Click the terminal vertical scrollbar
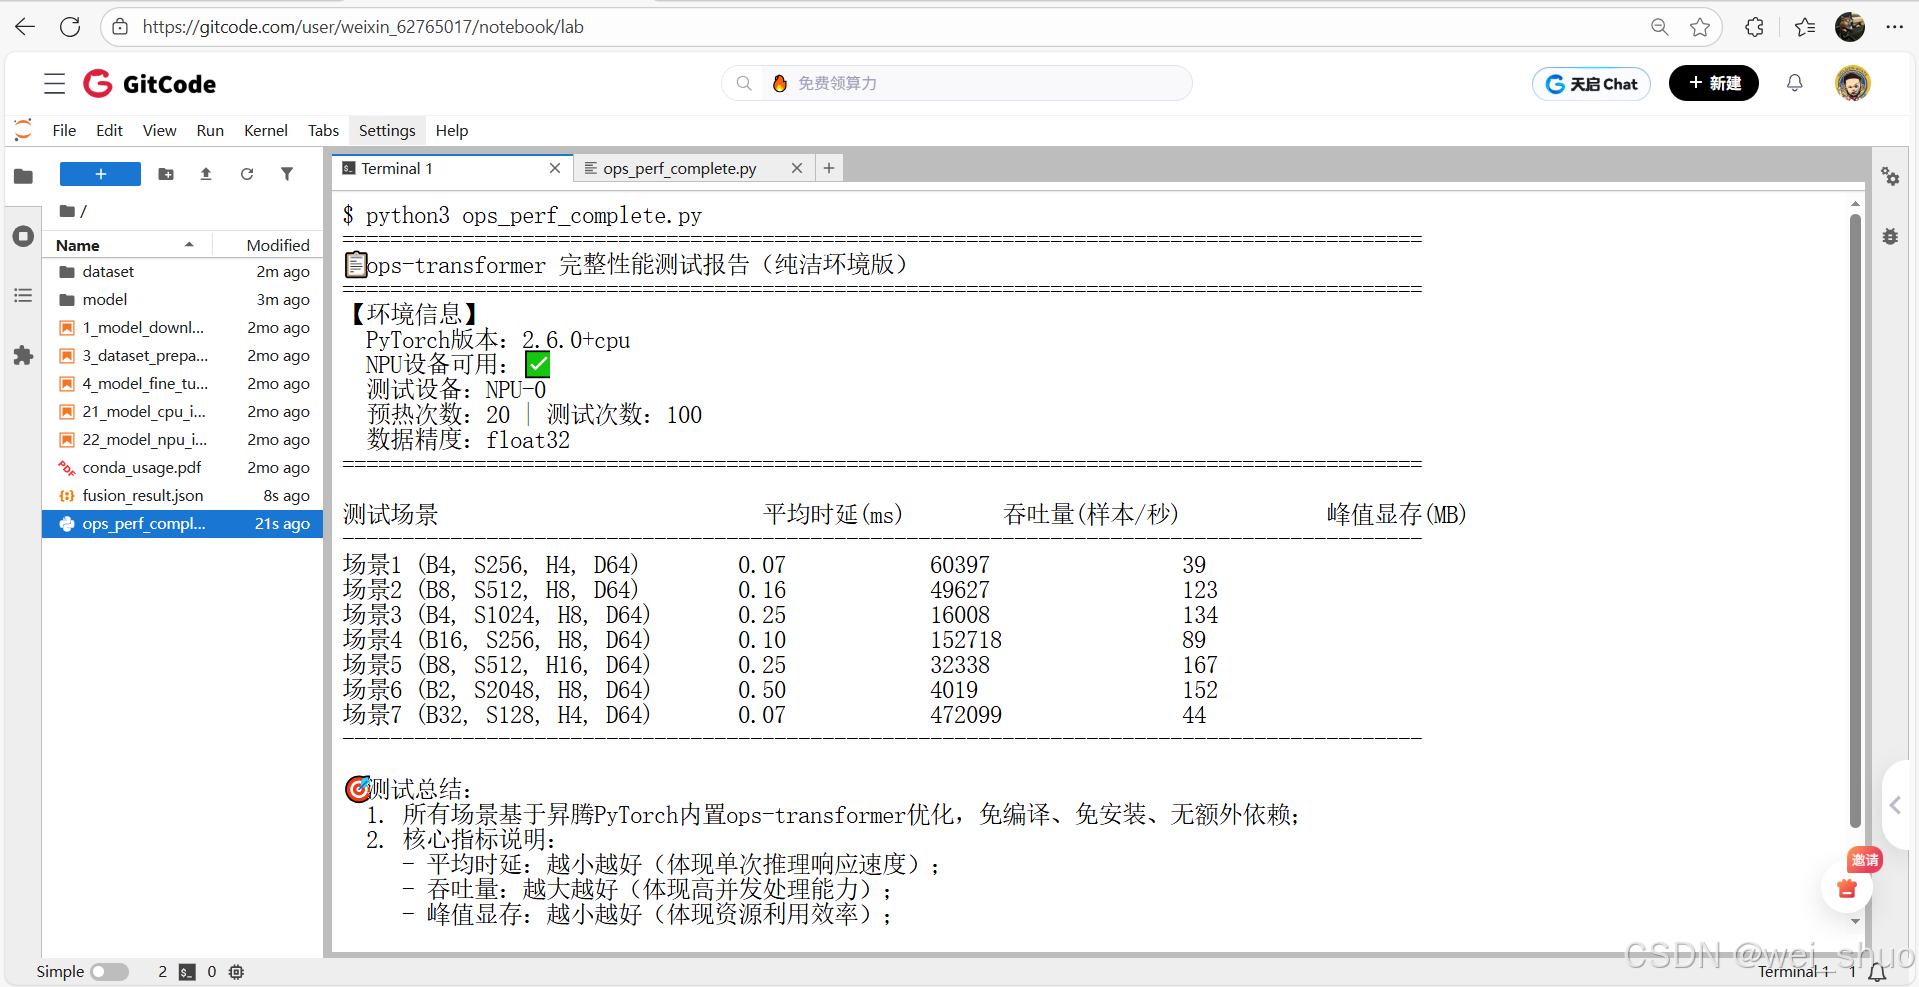The image size is (1919, 987). tap(1855, 520)
